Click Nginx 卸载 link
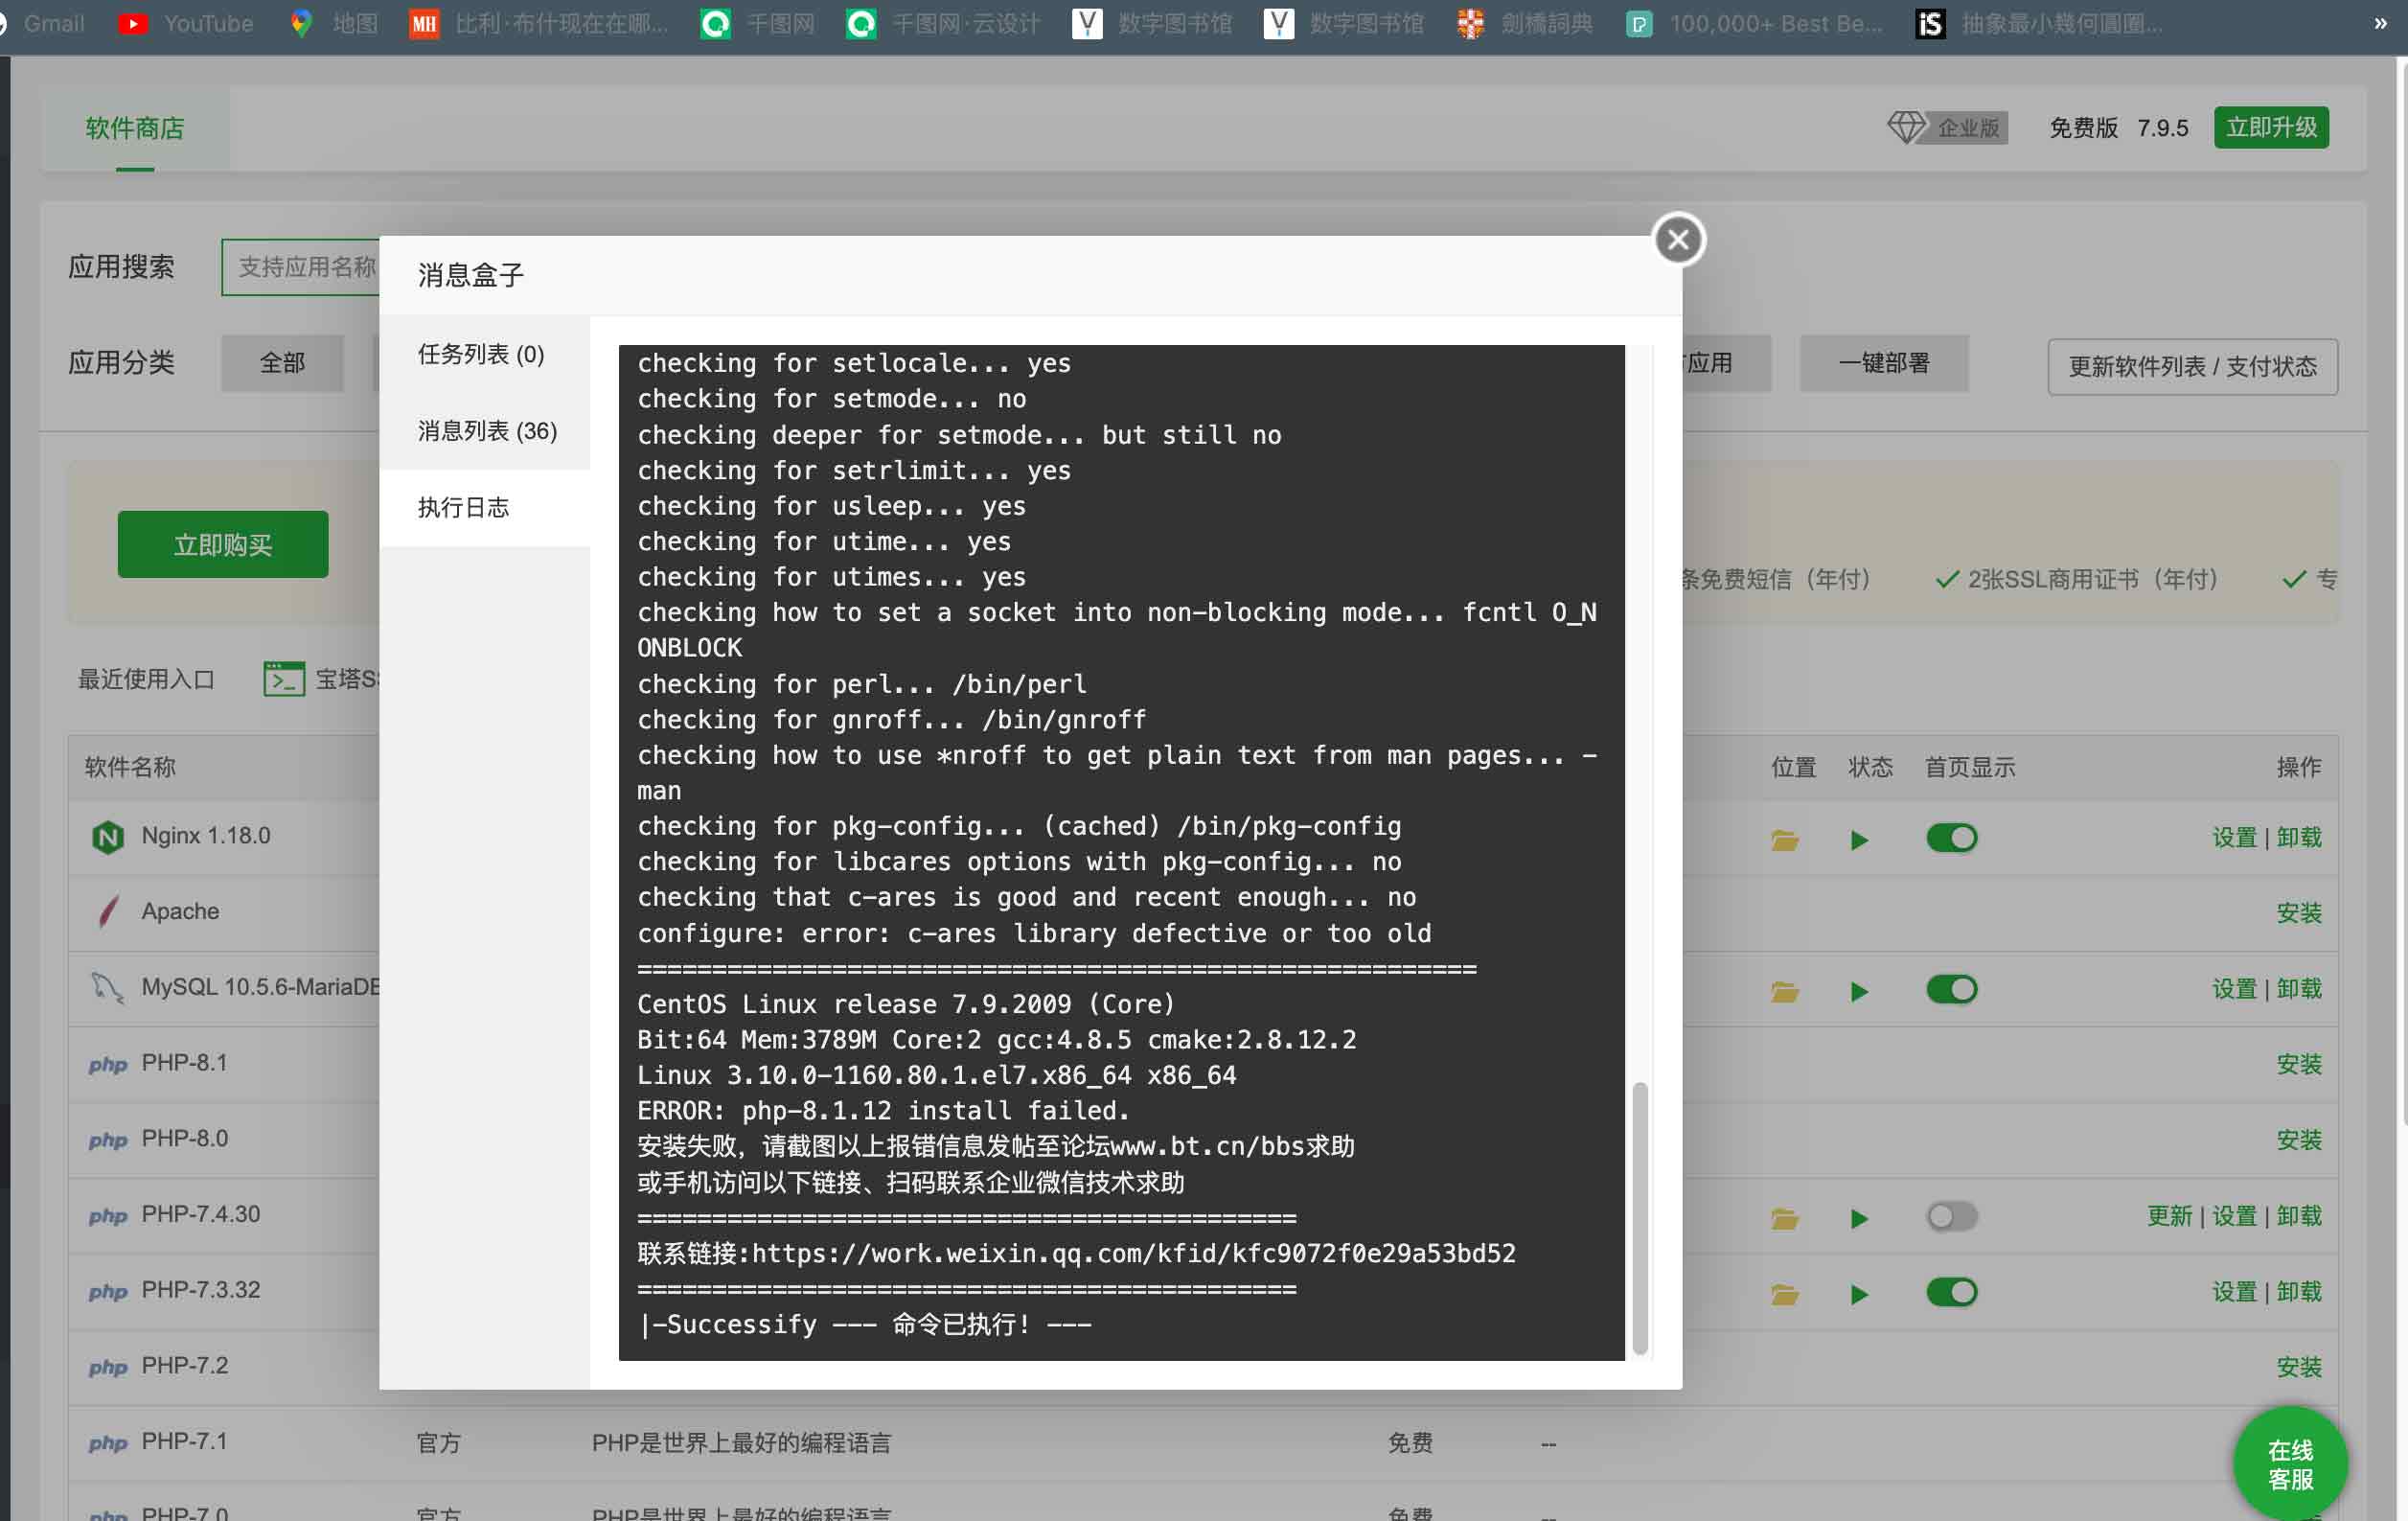This screenshot has height=1521, width=2408. 2299,837
